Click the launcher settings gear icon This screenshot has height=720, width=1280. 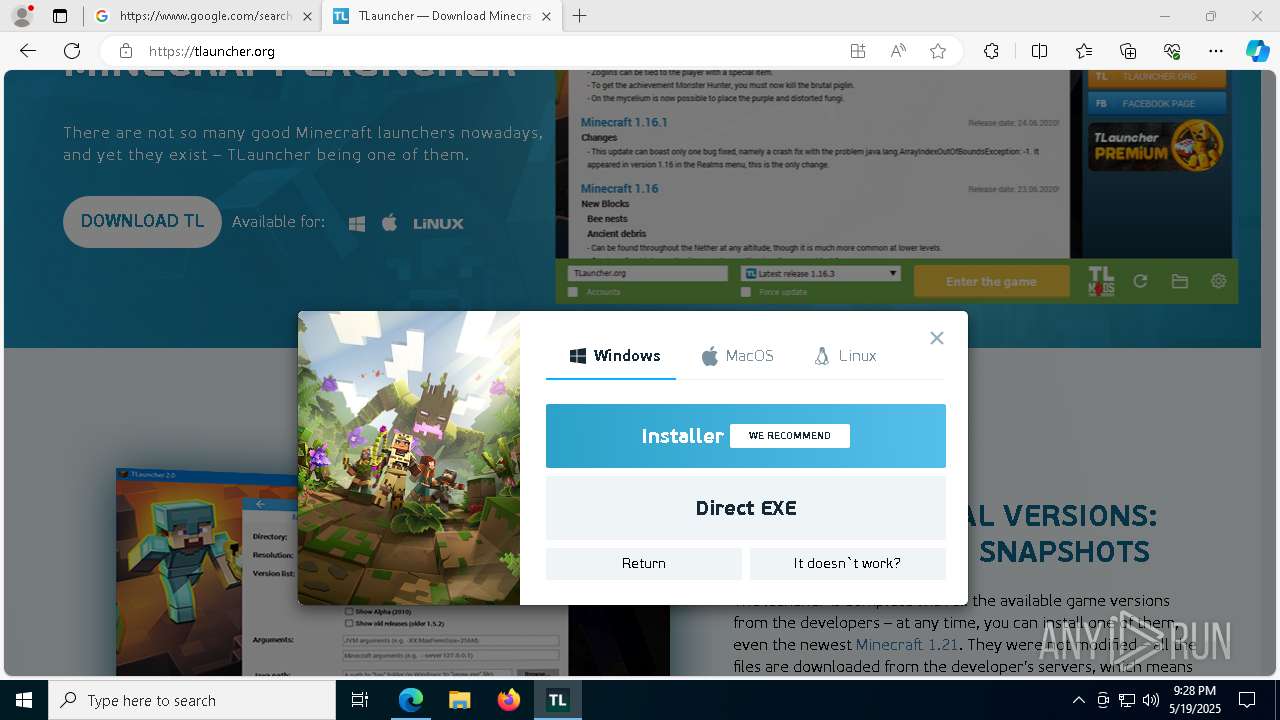pos(1218,282)
